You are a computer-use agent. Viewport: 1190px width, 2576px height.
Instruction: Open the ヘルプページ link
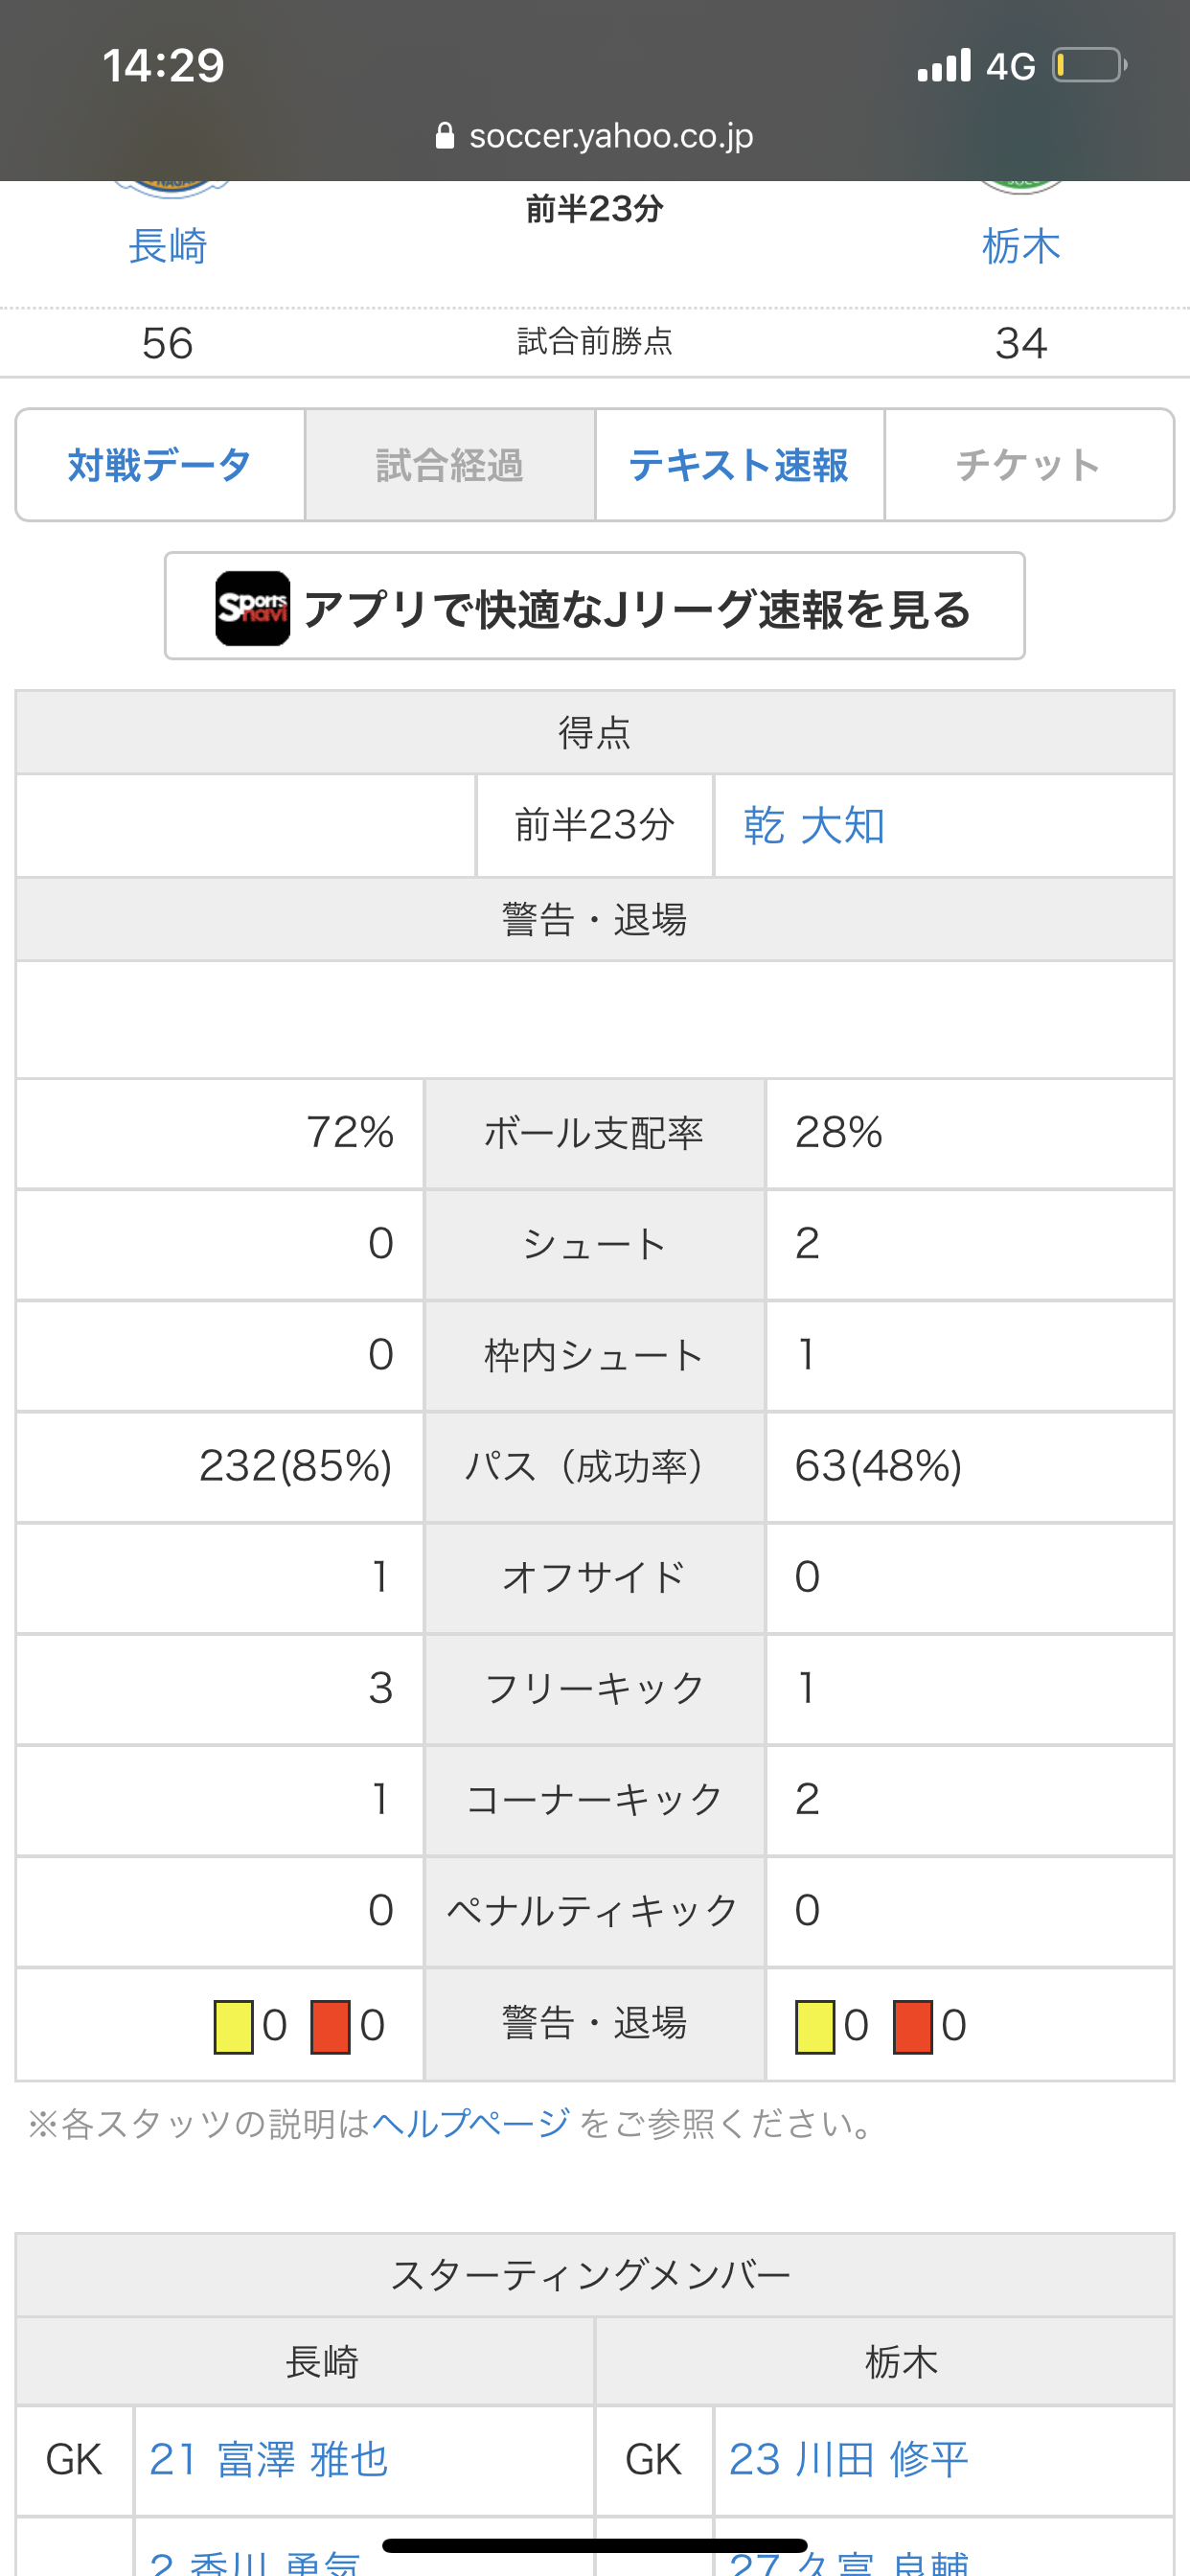471,2123
